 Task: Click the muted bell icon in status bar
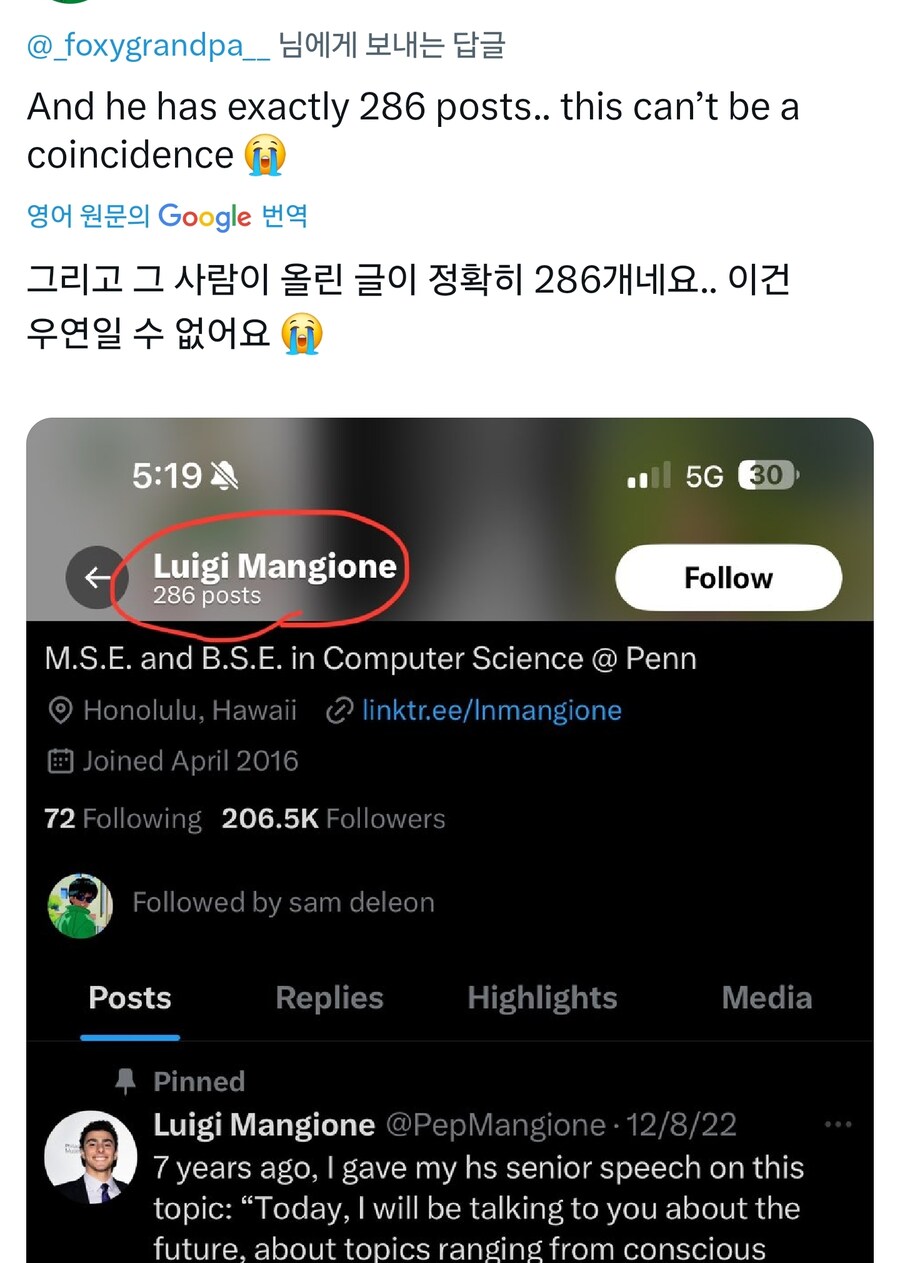[x=225, y=476]
